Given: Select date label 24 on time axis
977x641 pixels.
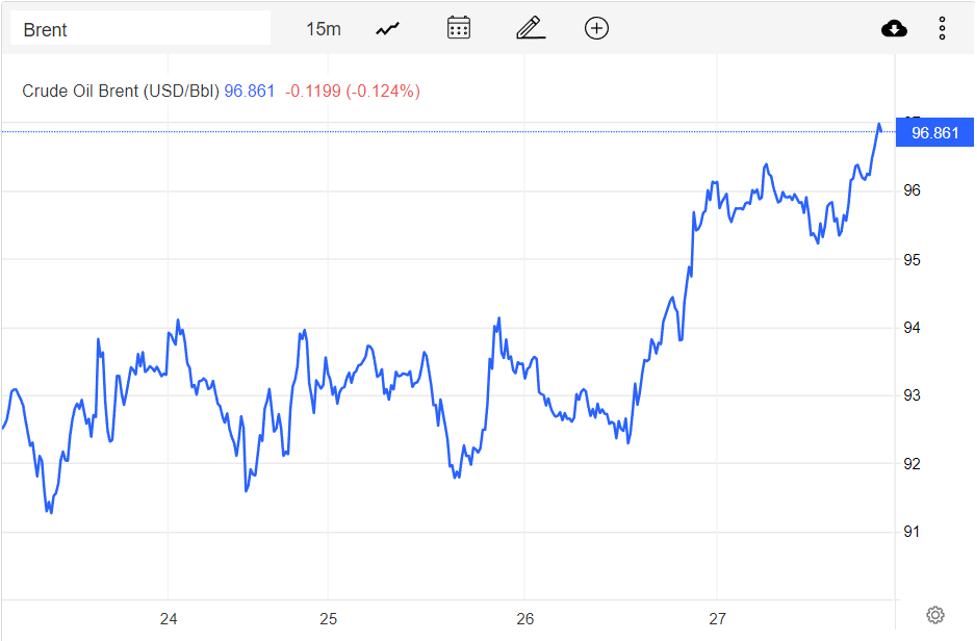Looking at the screenshot, I should tap(169, 619).
